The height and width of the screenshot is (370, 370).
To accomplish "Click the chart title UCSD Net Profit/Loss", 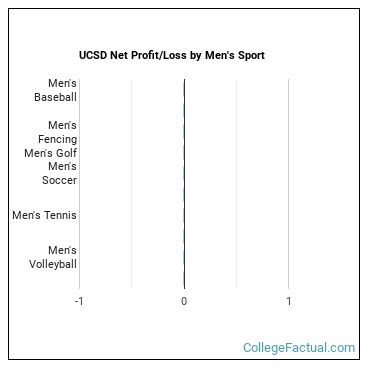I will coord(172,55).
